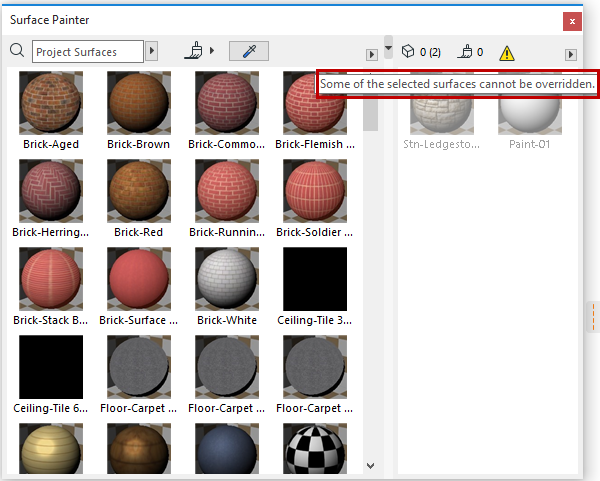Open the Project Surfaces arrow menu
The height and width of the screenshot is (481, 600).
click(152, 51)
